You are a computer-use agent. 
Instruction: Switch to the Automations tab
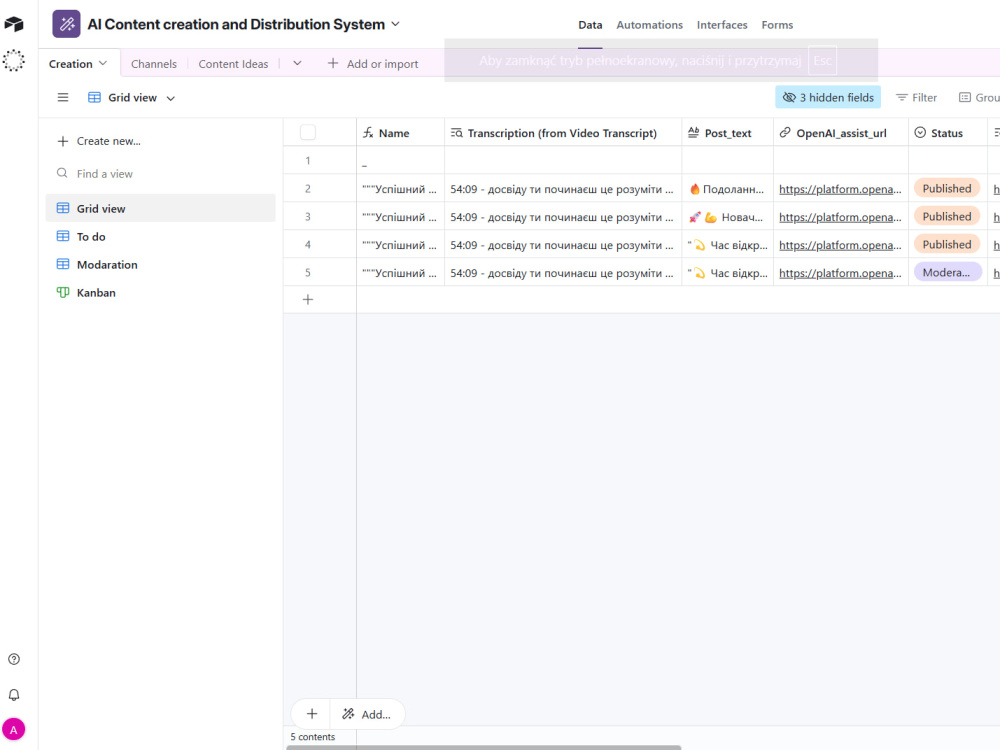click(649, 25)
